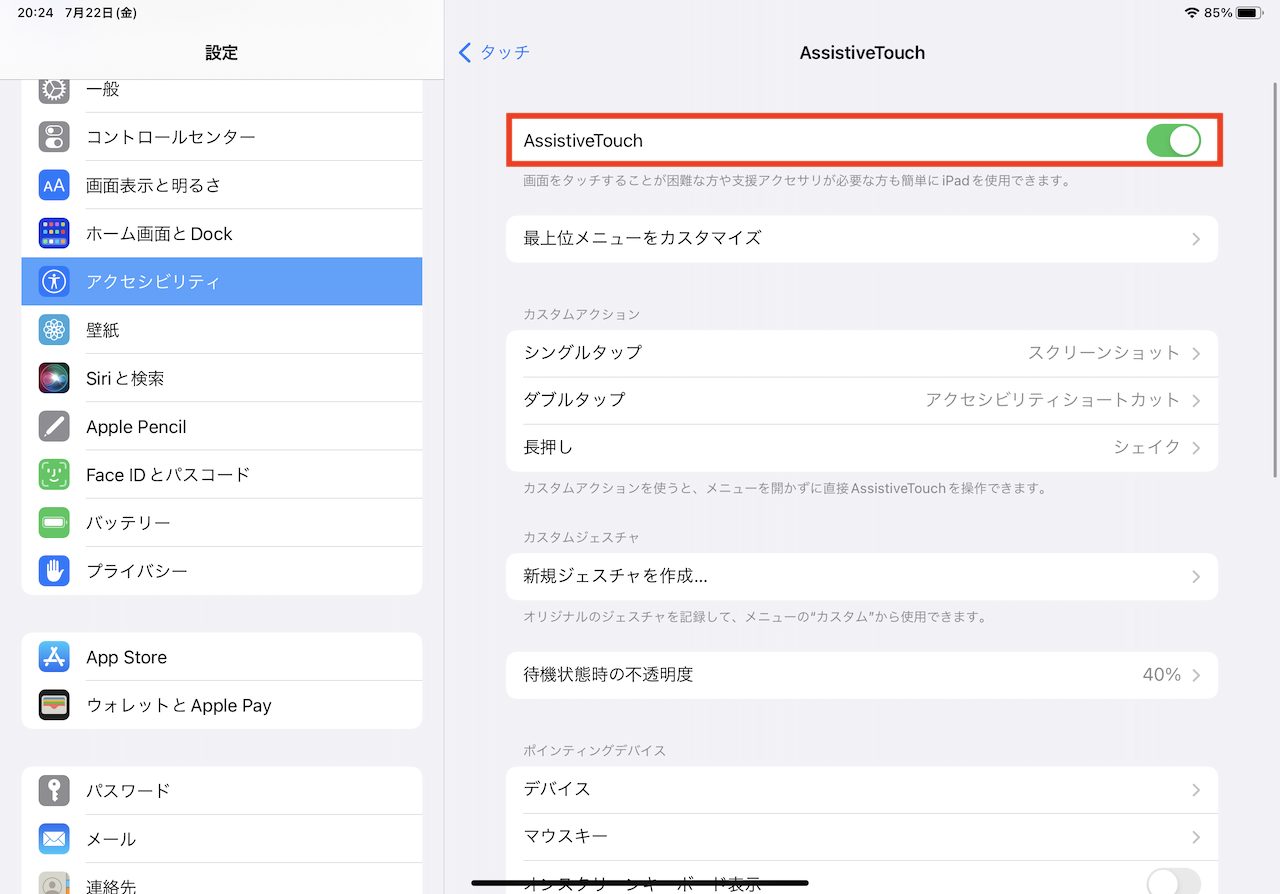
Task: Select the Apple Pencil icon
Action: click(54, 426)
